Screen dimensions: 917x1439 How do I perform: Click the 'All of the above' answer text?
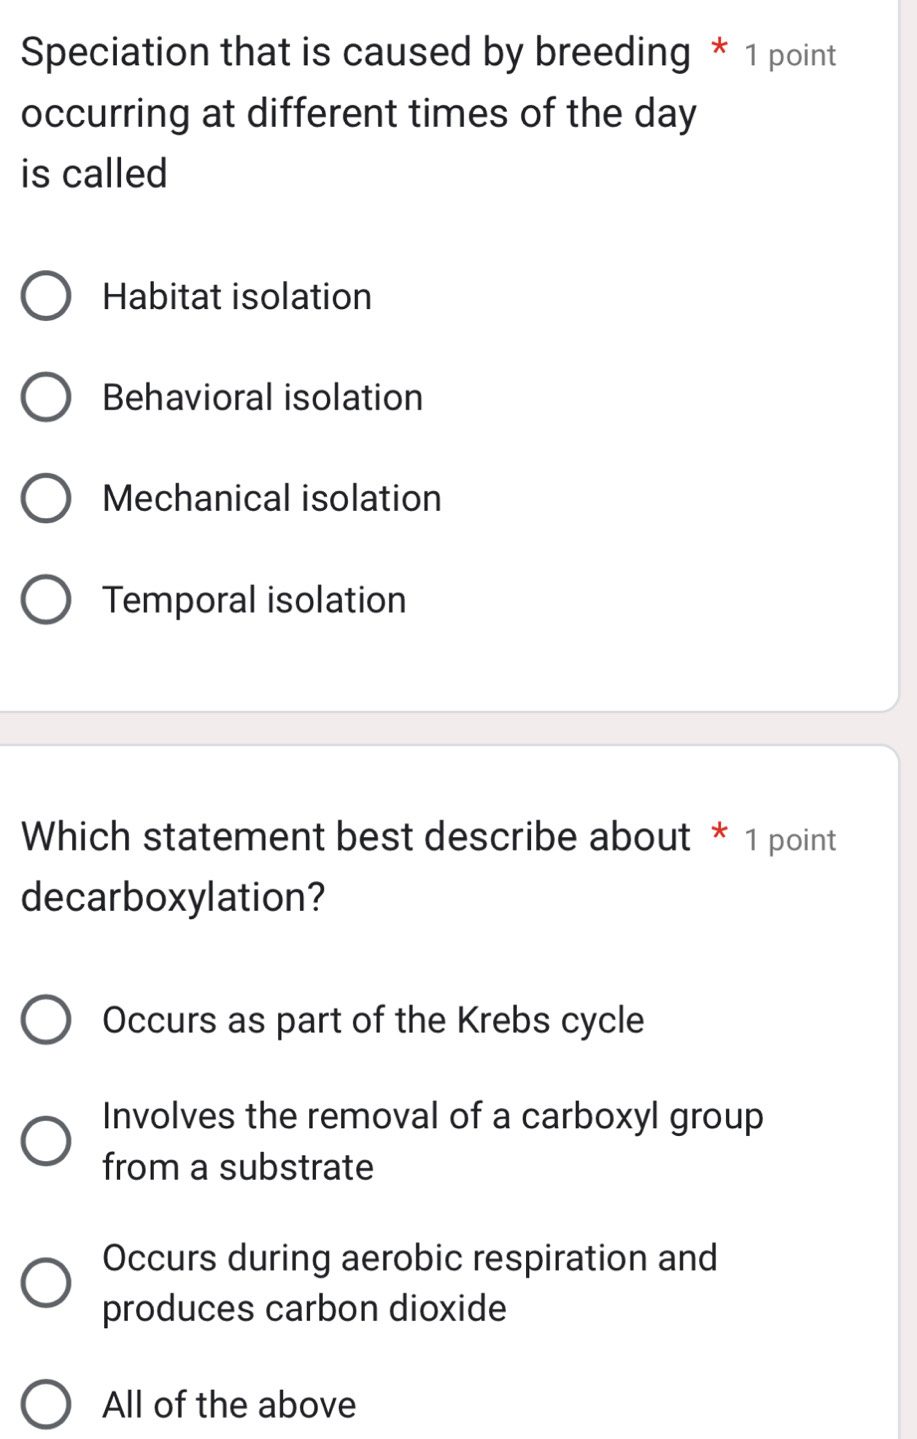[x=228, y=1404]
